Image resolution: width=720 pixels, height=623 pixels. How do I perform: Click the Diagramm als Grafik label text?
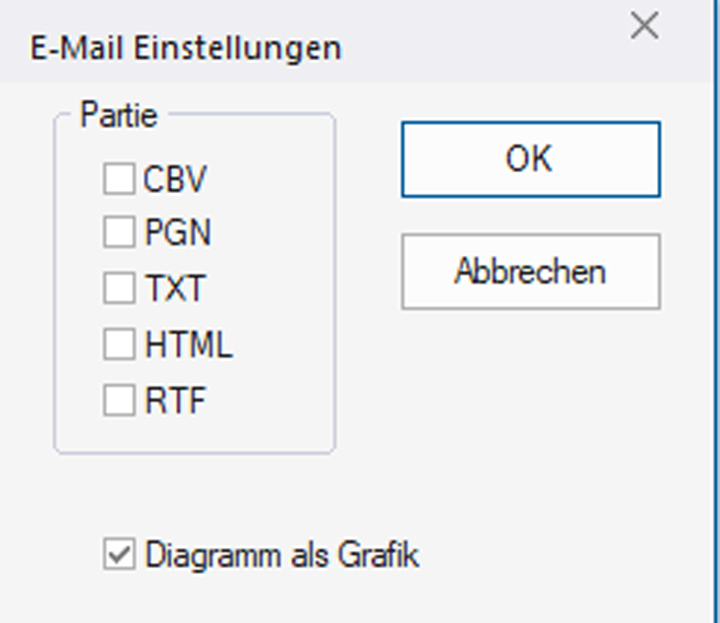click(x=282, y=555)
